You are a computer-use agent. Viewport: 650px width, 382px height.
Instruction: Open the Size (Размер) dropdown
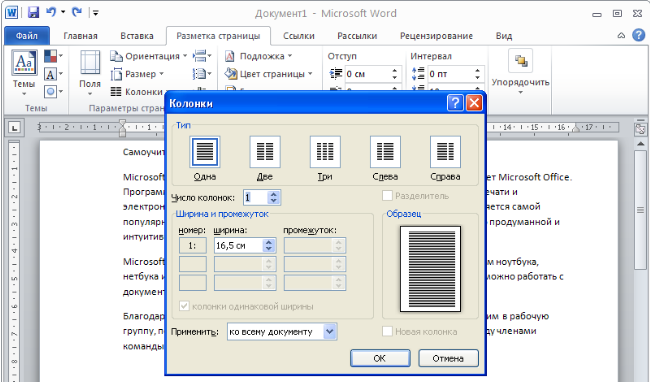click(x=137, y=74)
